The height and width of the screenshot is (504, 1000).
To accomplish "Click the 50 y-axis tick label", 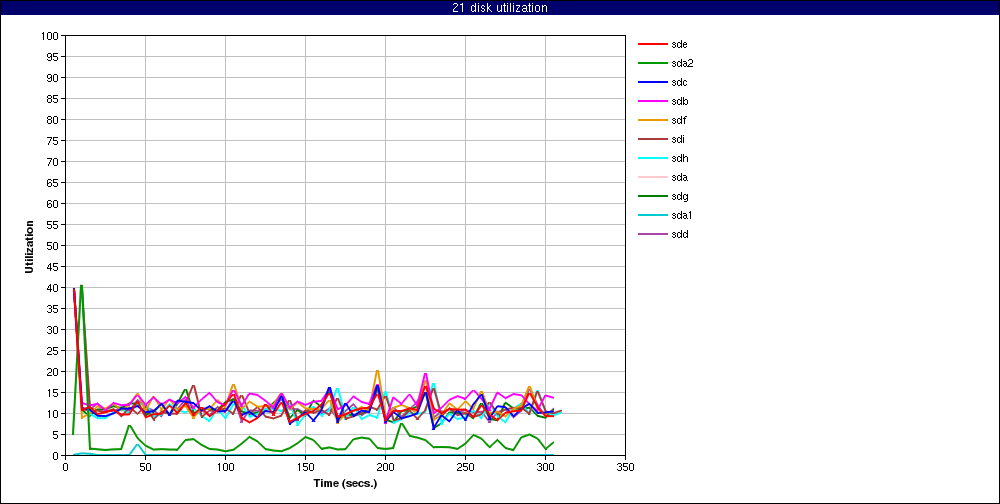I will (x=53, y=246).
